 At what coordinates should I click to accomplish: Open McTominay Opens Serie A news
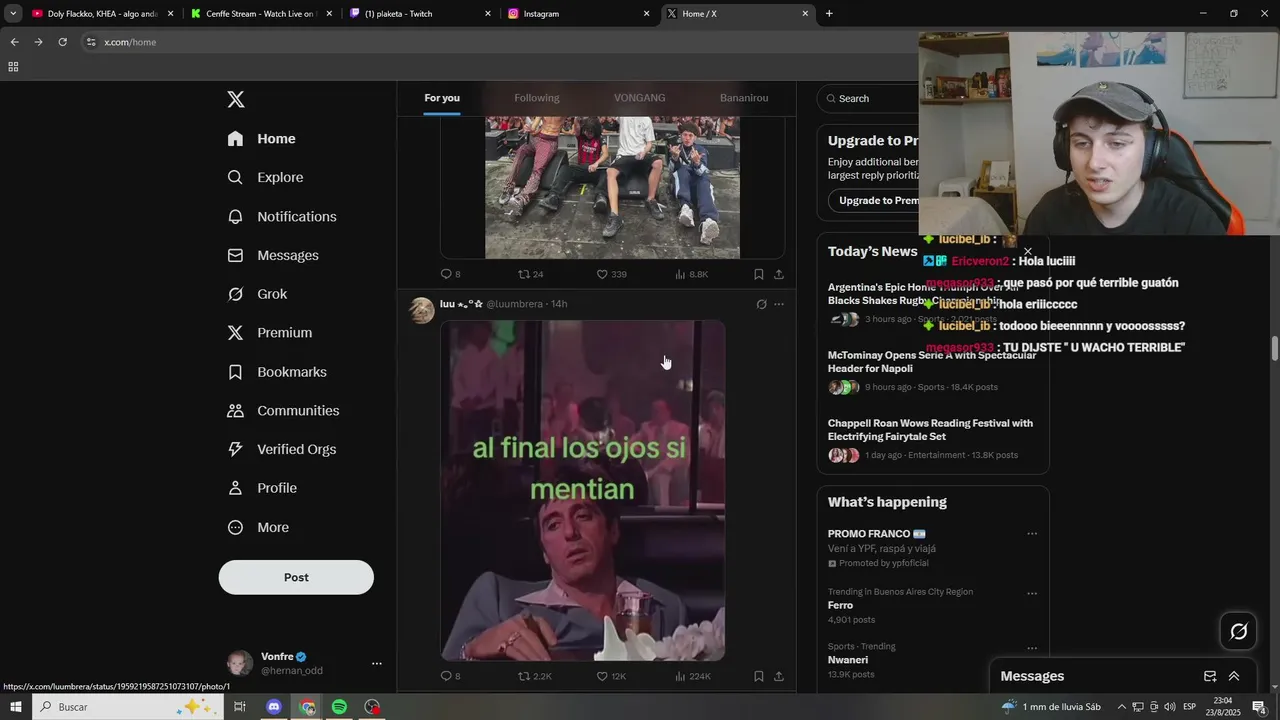(x=932, y=362)
